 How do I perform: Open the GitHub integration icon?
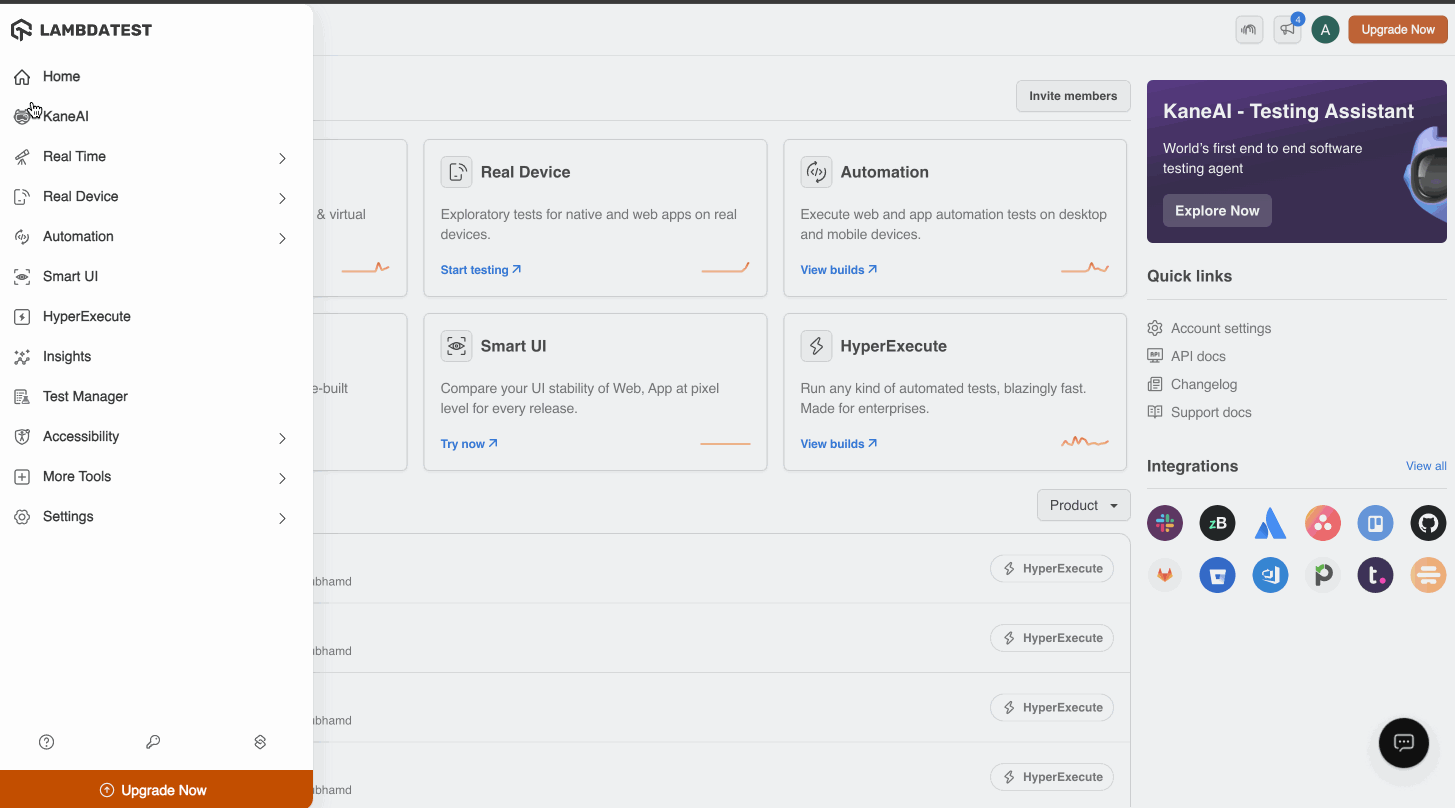pyautogui.click(x=1428, y=523)
